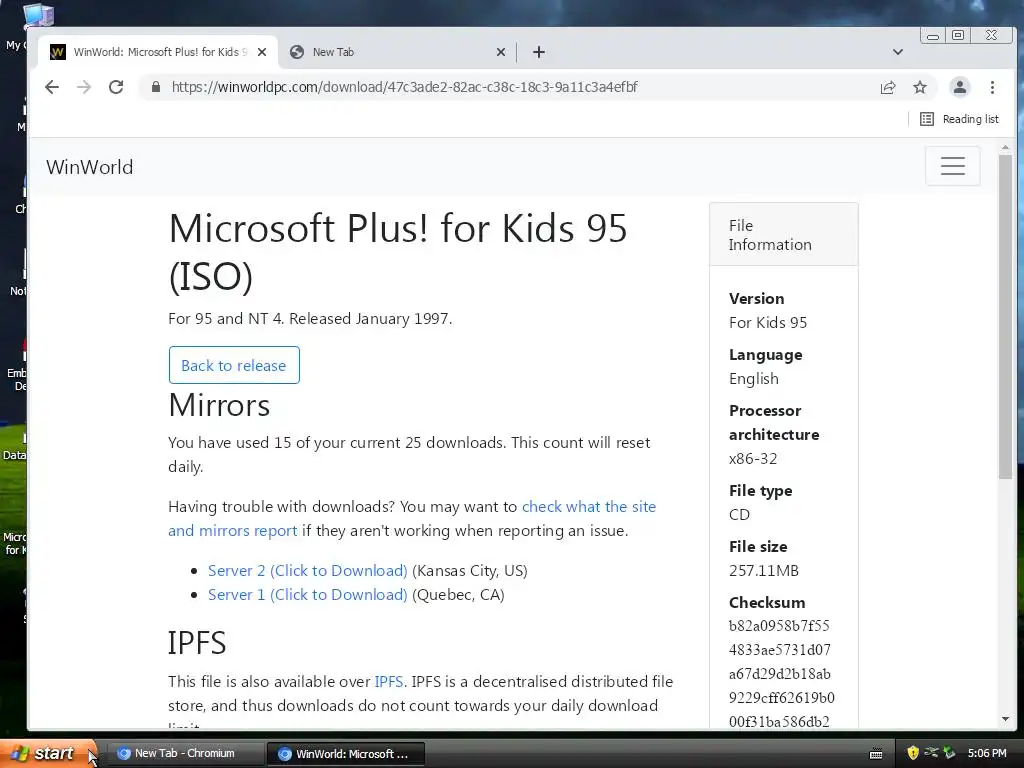
Task: Close the New Tab tab
Action: click(x=501, y=52)
